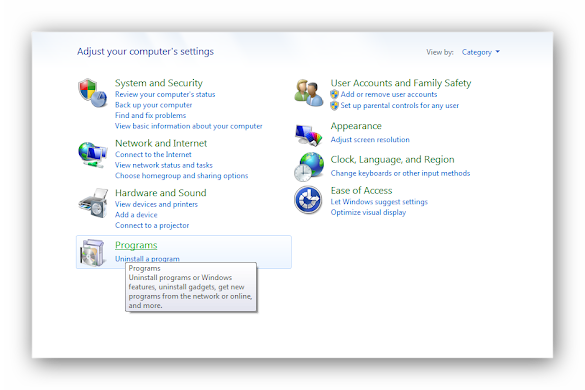Click Let Windows suggest settings

coord(379,202)
